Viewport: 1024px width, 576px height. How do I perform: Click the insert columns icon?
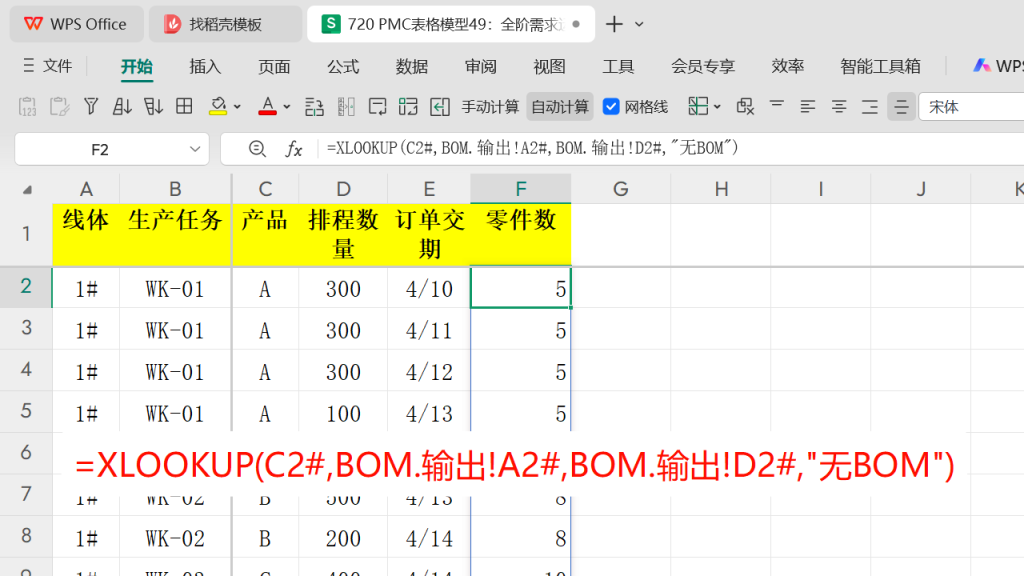(346, 106)
